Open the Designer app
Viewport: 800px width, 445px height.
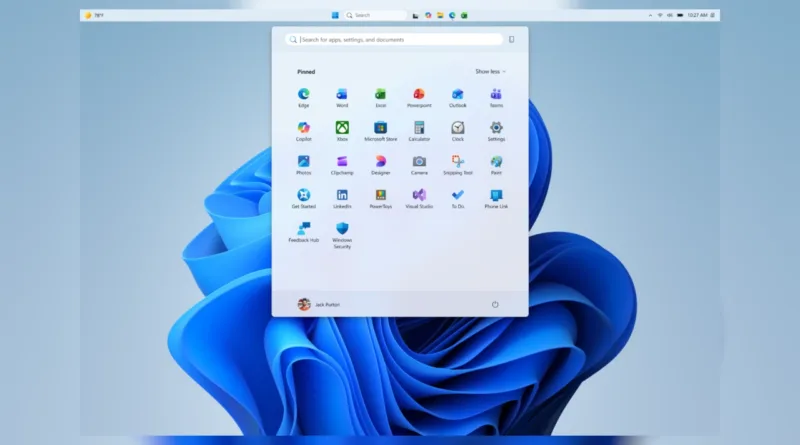point(381,164)
